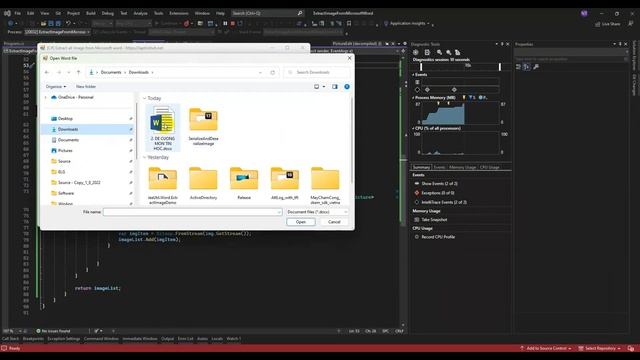Click New folder in file dialog
640x360 pixels.
pos(86,87)
